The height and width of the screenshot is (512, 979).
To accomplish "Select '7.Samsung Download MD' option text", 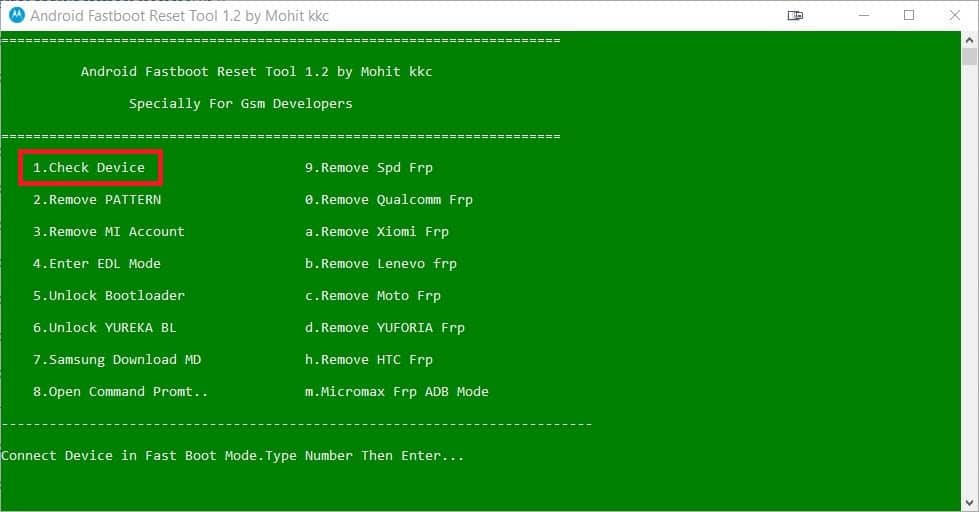I will pos(117,360).
